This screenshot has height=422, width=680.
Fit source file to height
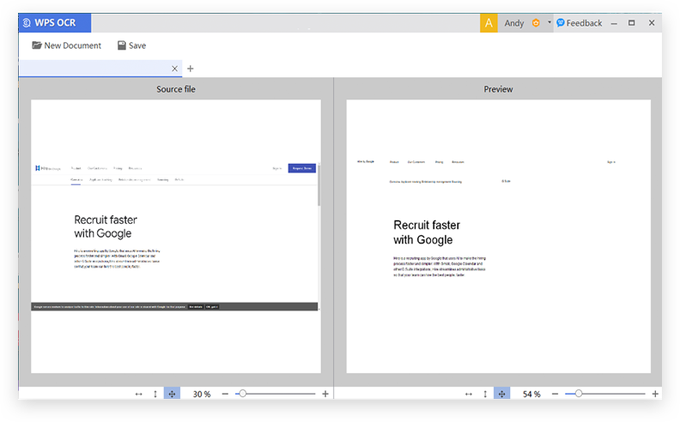(155, 394)
